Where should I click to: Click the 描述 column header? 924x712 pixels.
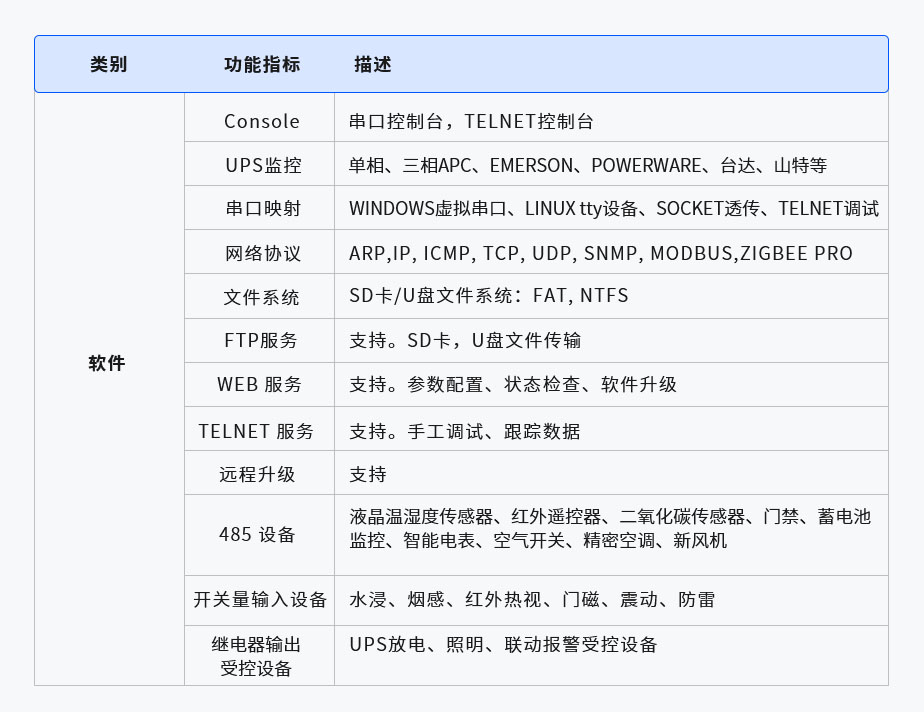(370, 63)
